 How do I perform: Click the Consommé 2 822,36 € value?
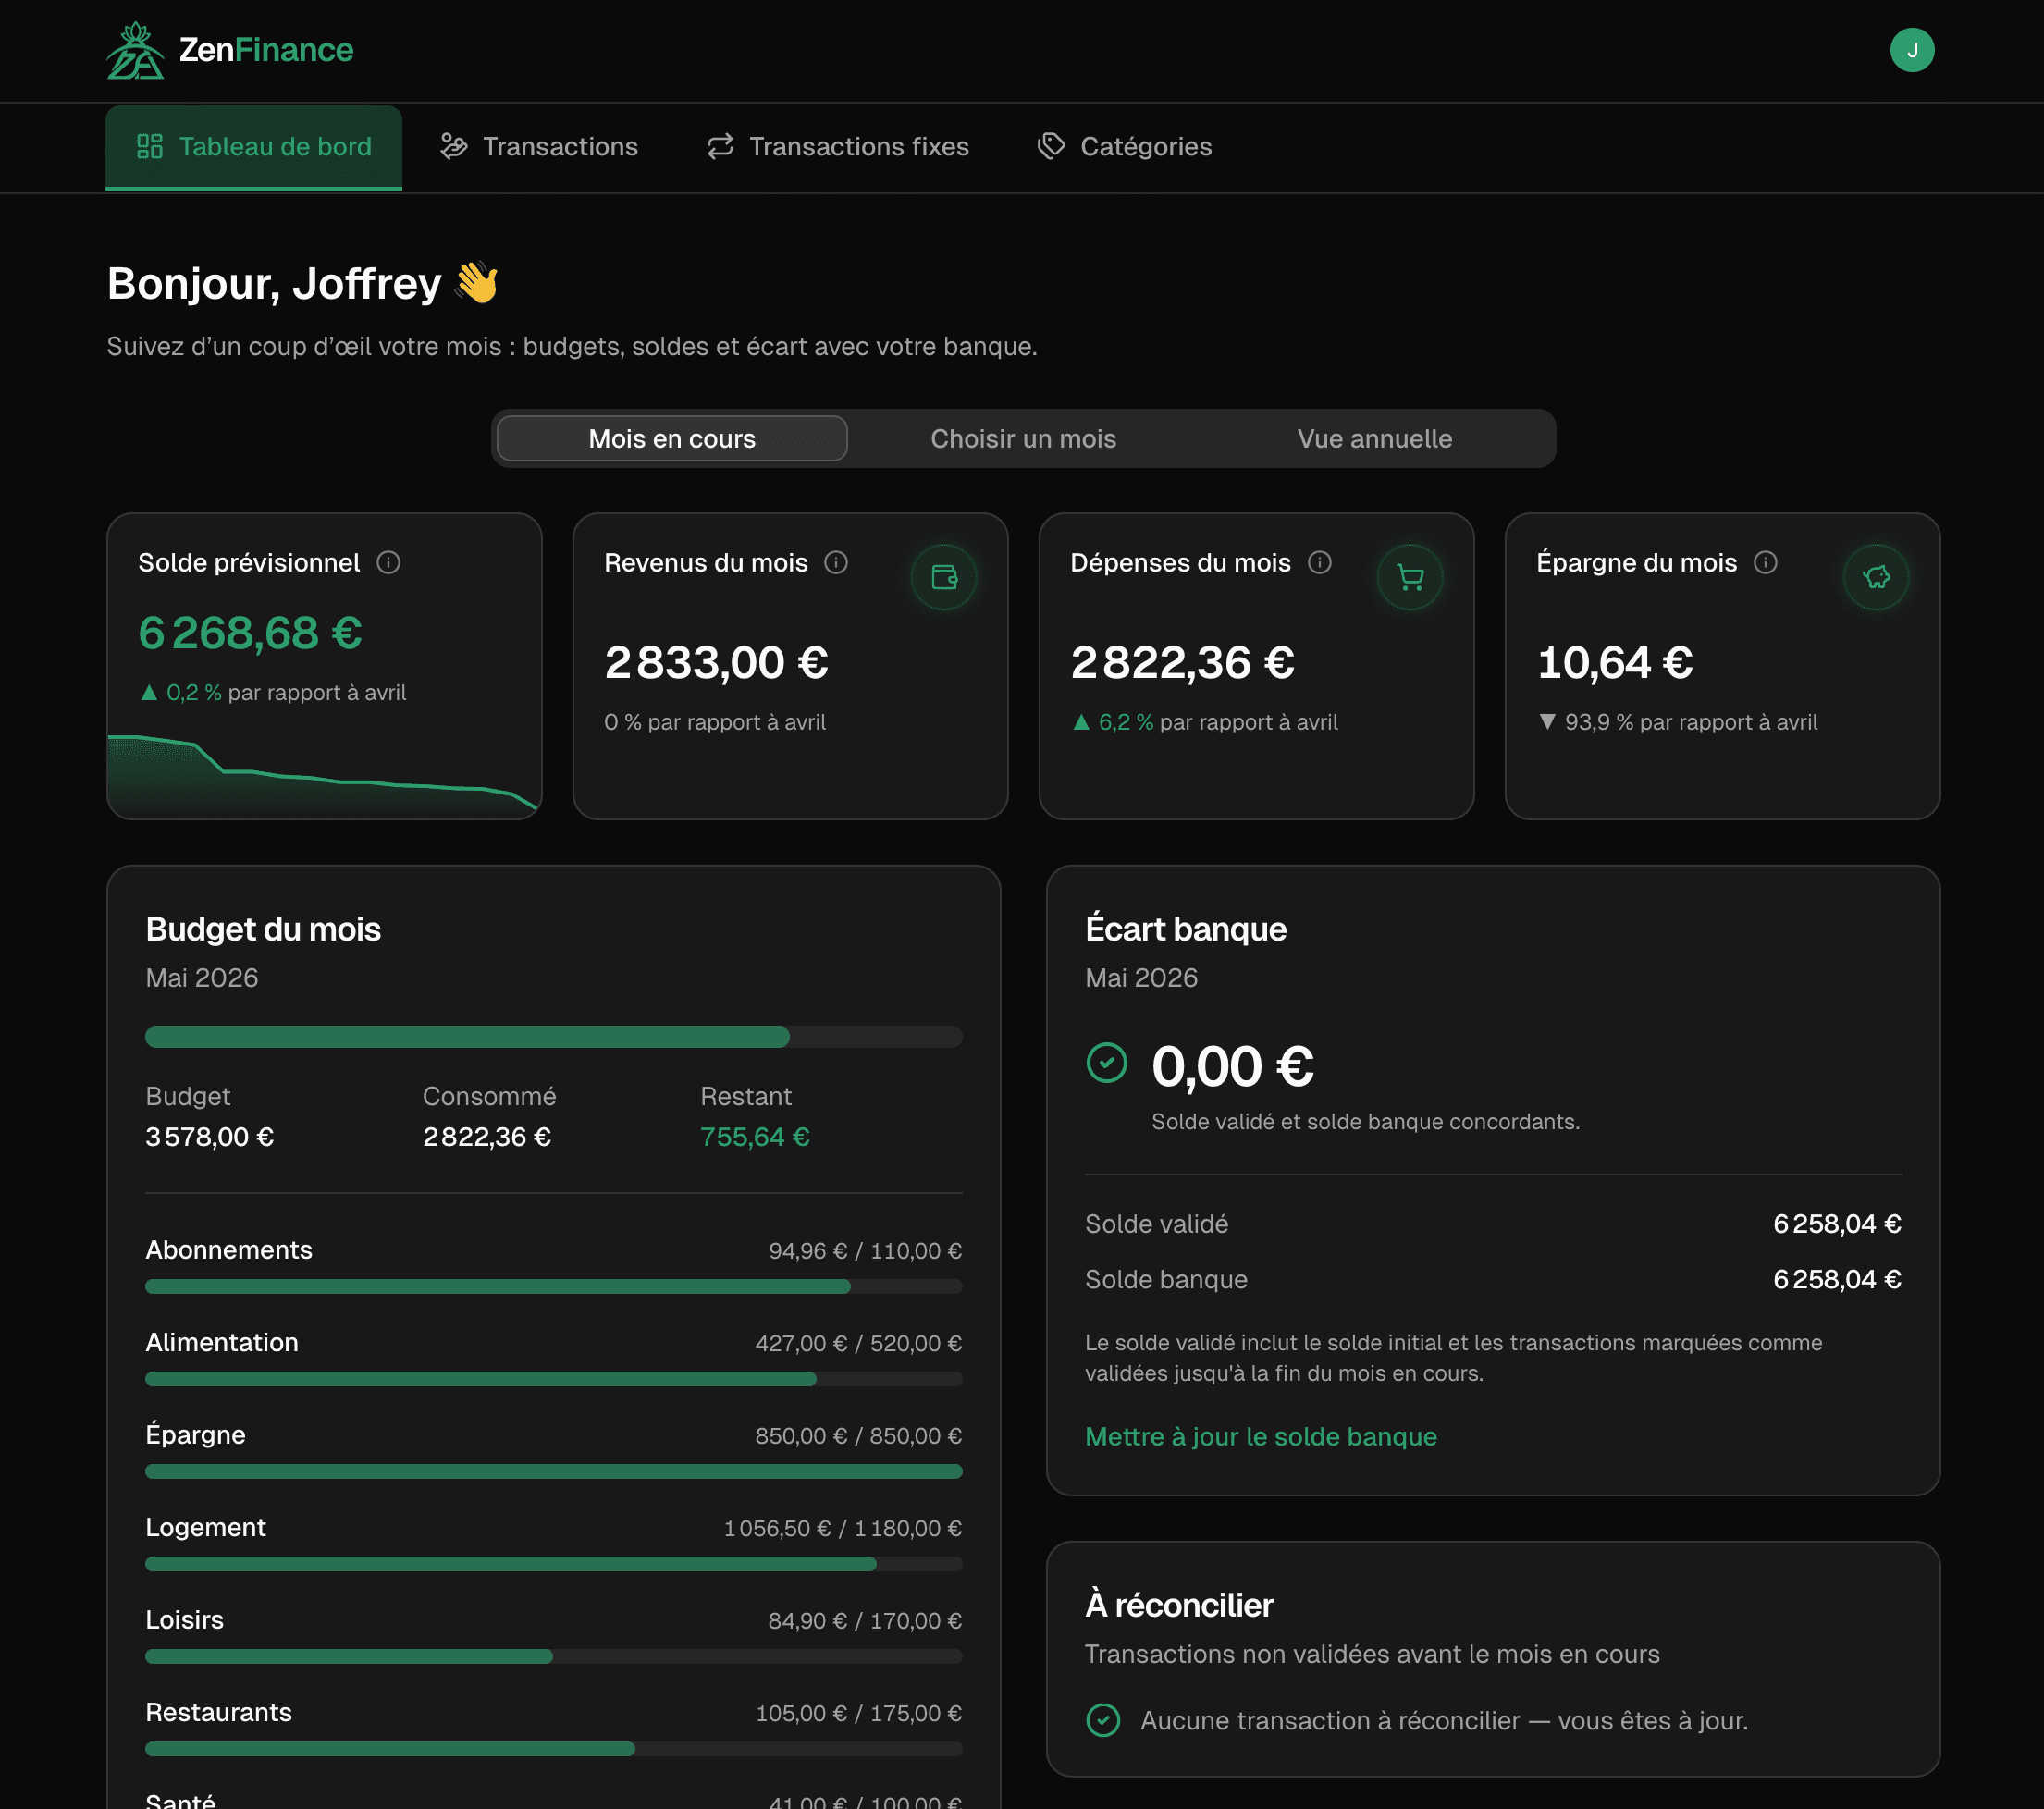(486, 1136)
